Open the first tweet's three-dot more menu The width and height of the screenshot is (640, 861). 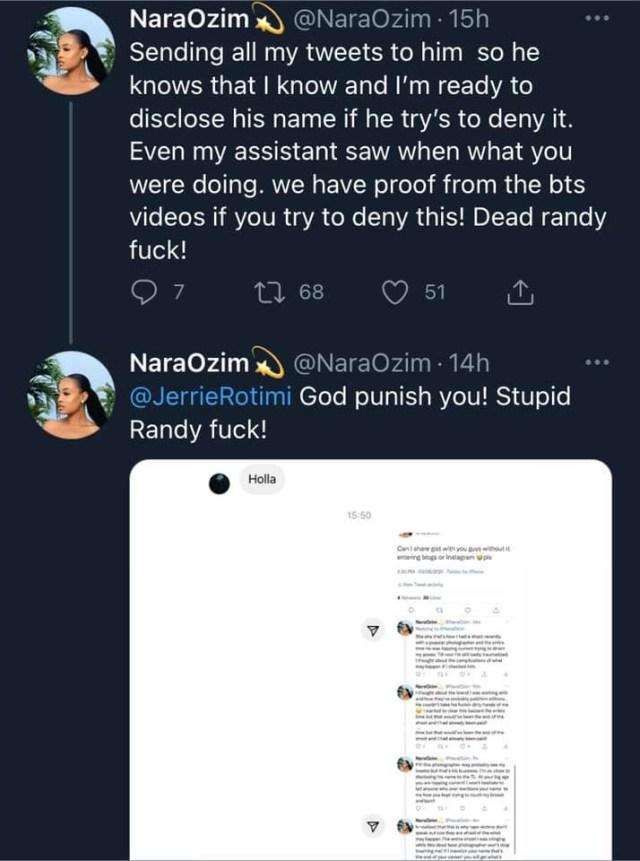coord(596,19)
